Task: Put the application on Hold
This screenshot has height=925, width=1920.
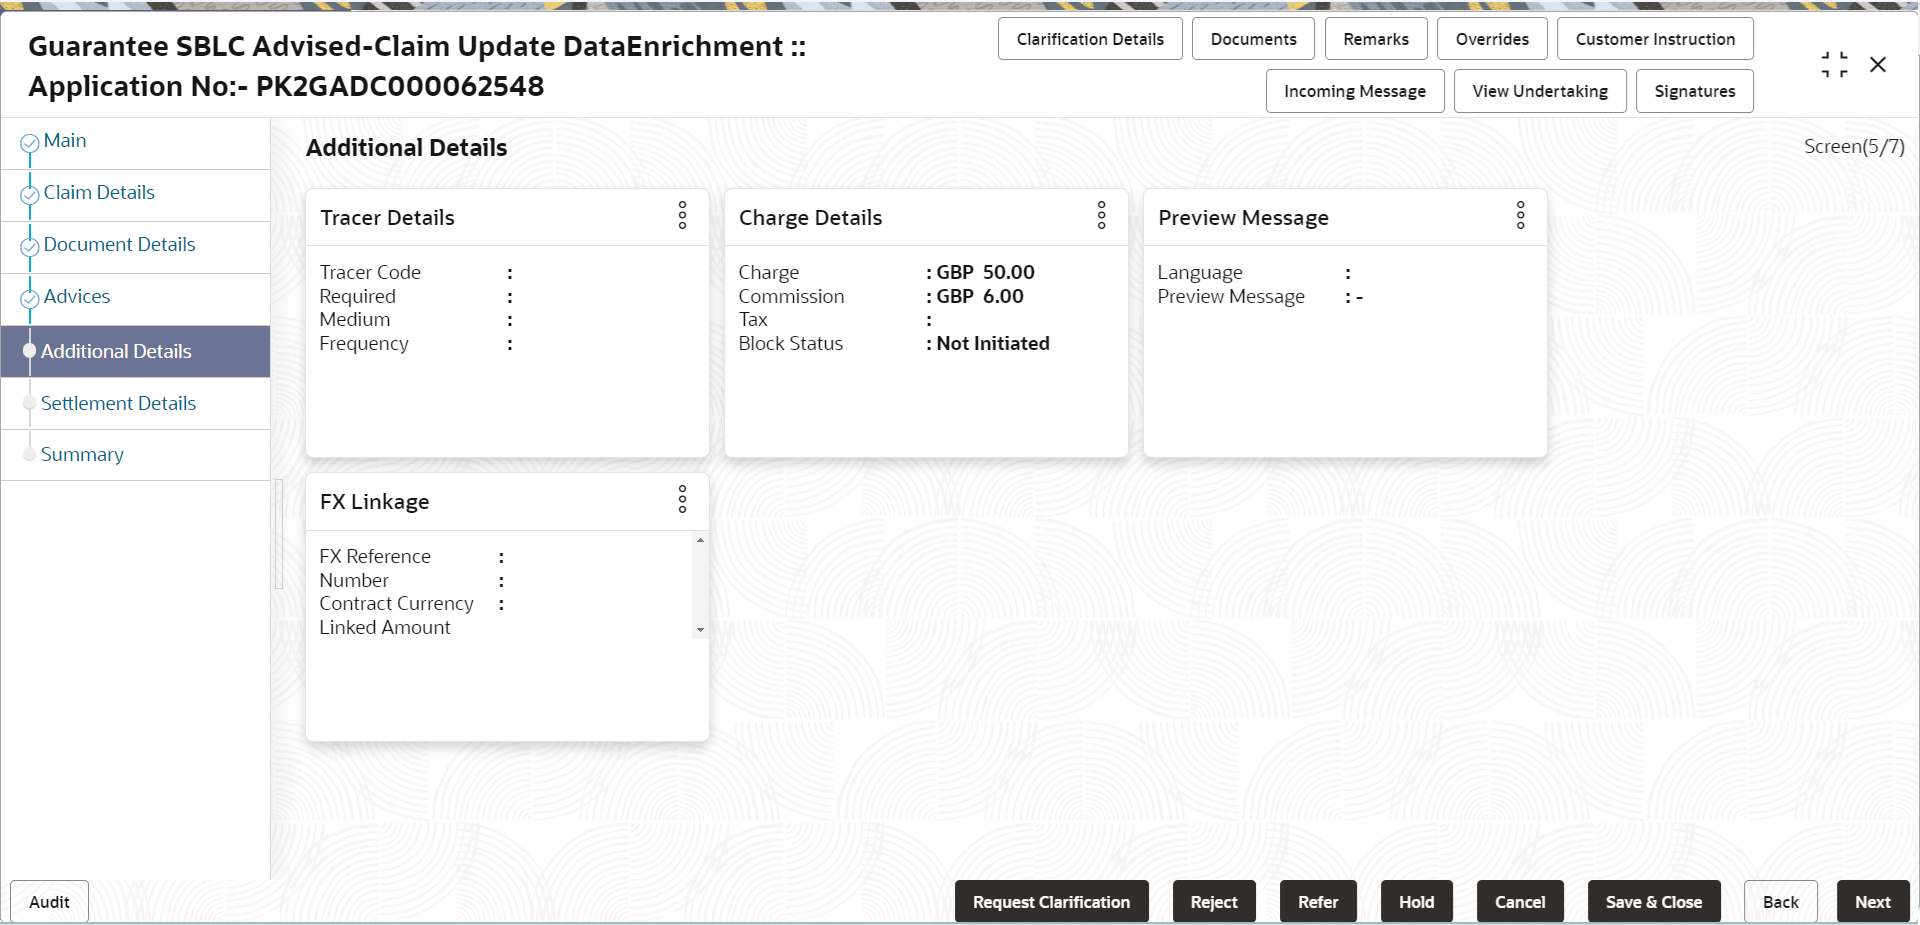Action: (1416, 902)
